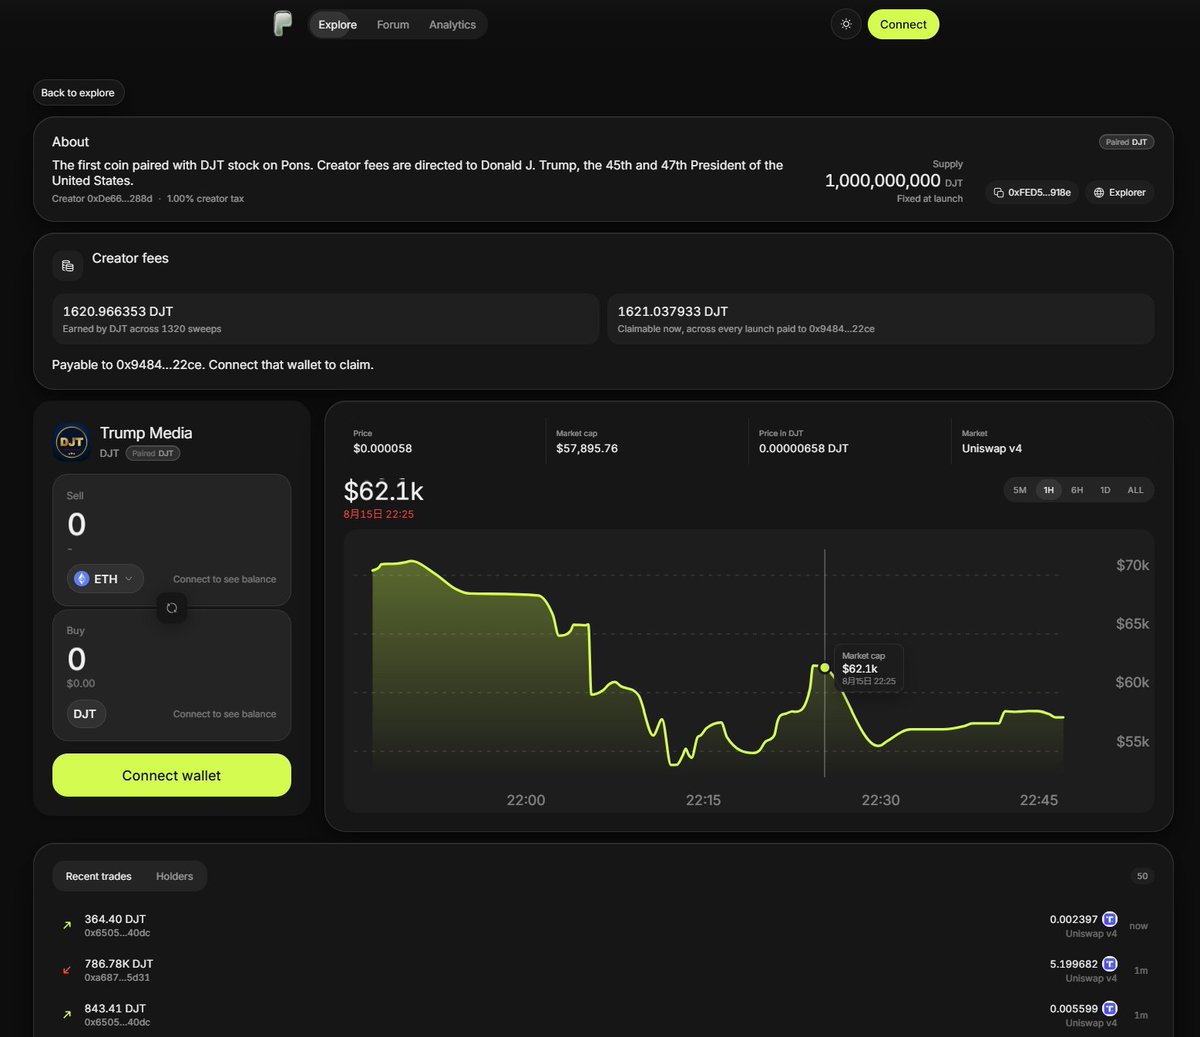Click the Market cap $57,895.76 value
Viewport: 1200px width, 1037px height.
[587, 448]
